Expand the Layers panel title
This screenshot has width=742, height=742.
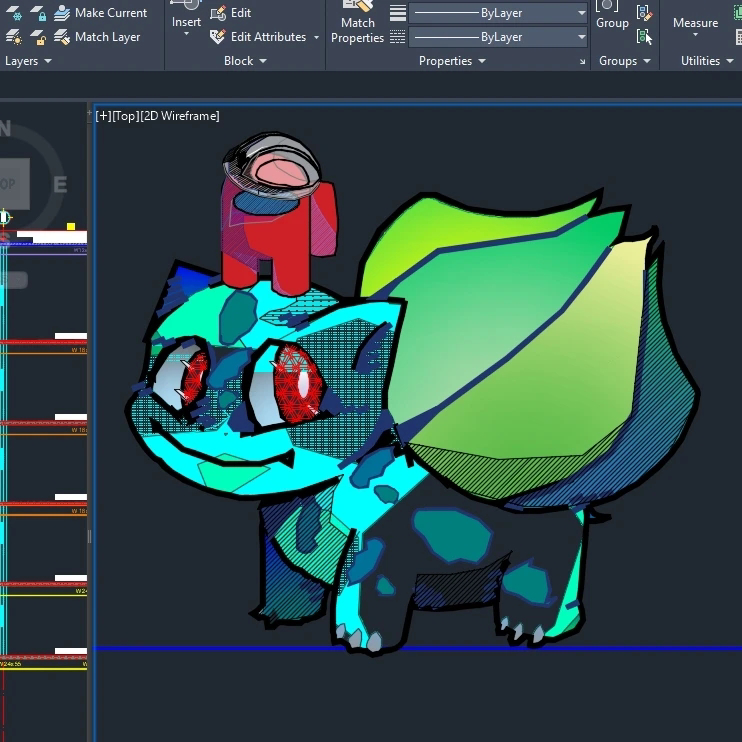[x=28, y=61]
